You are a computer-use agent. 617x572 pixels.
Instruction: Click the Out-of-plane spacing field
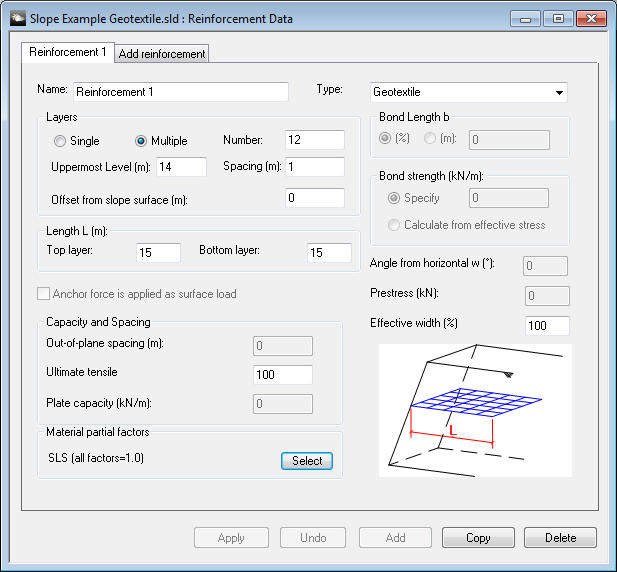[x=283, y=346]
